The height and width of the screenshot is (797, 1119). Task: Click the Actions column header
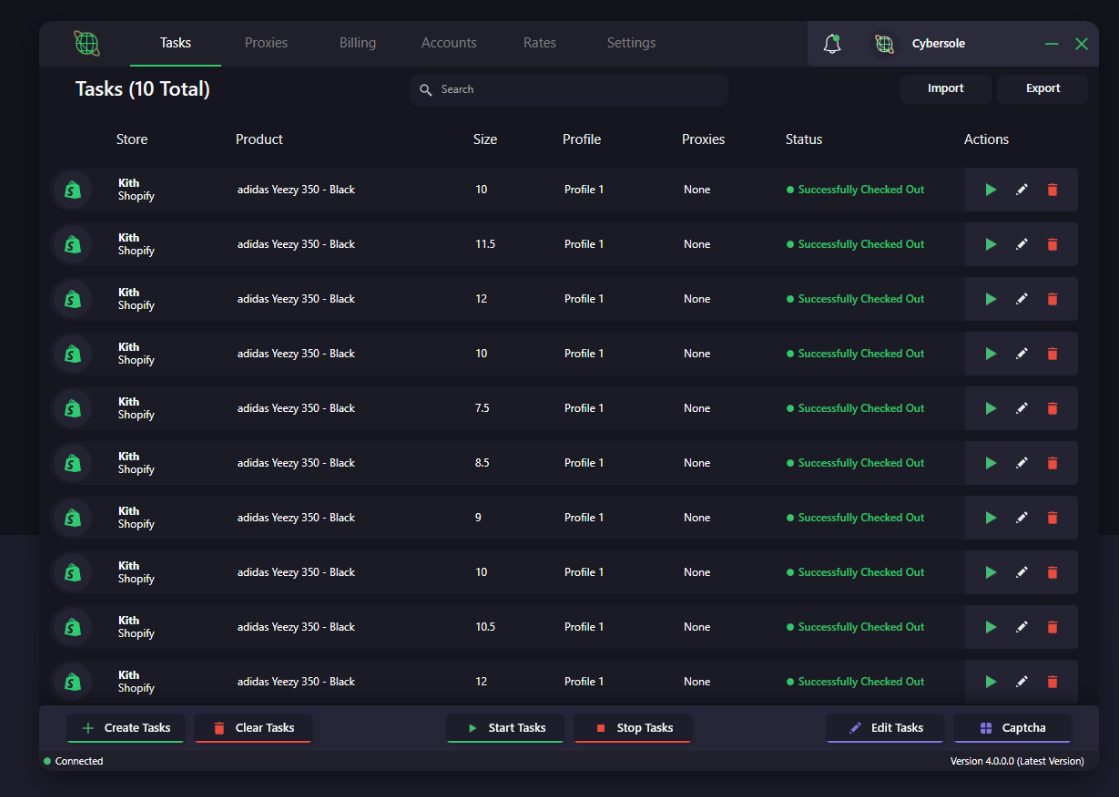(x=986, y=139)
